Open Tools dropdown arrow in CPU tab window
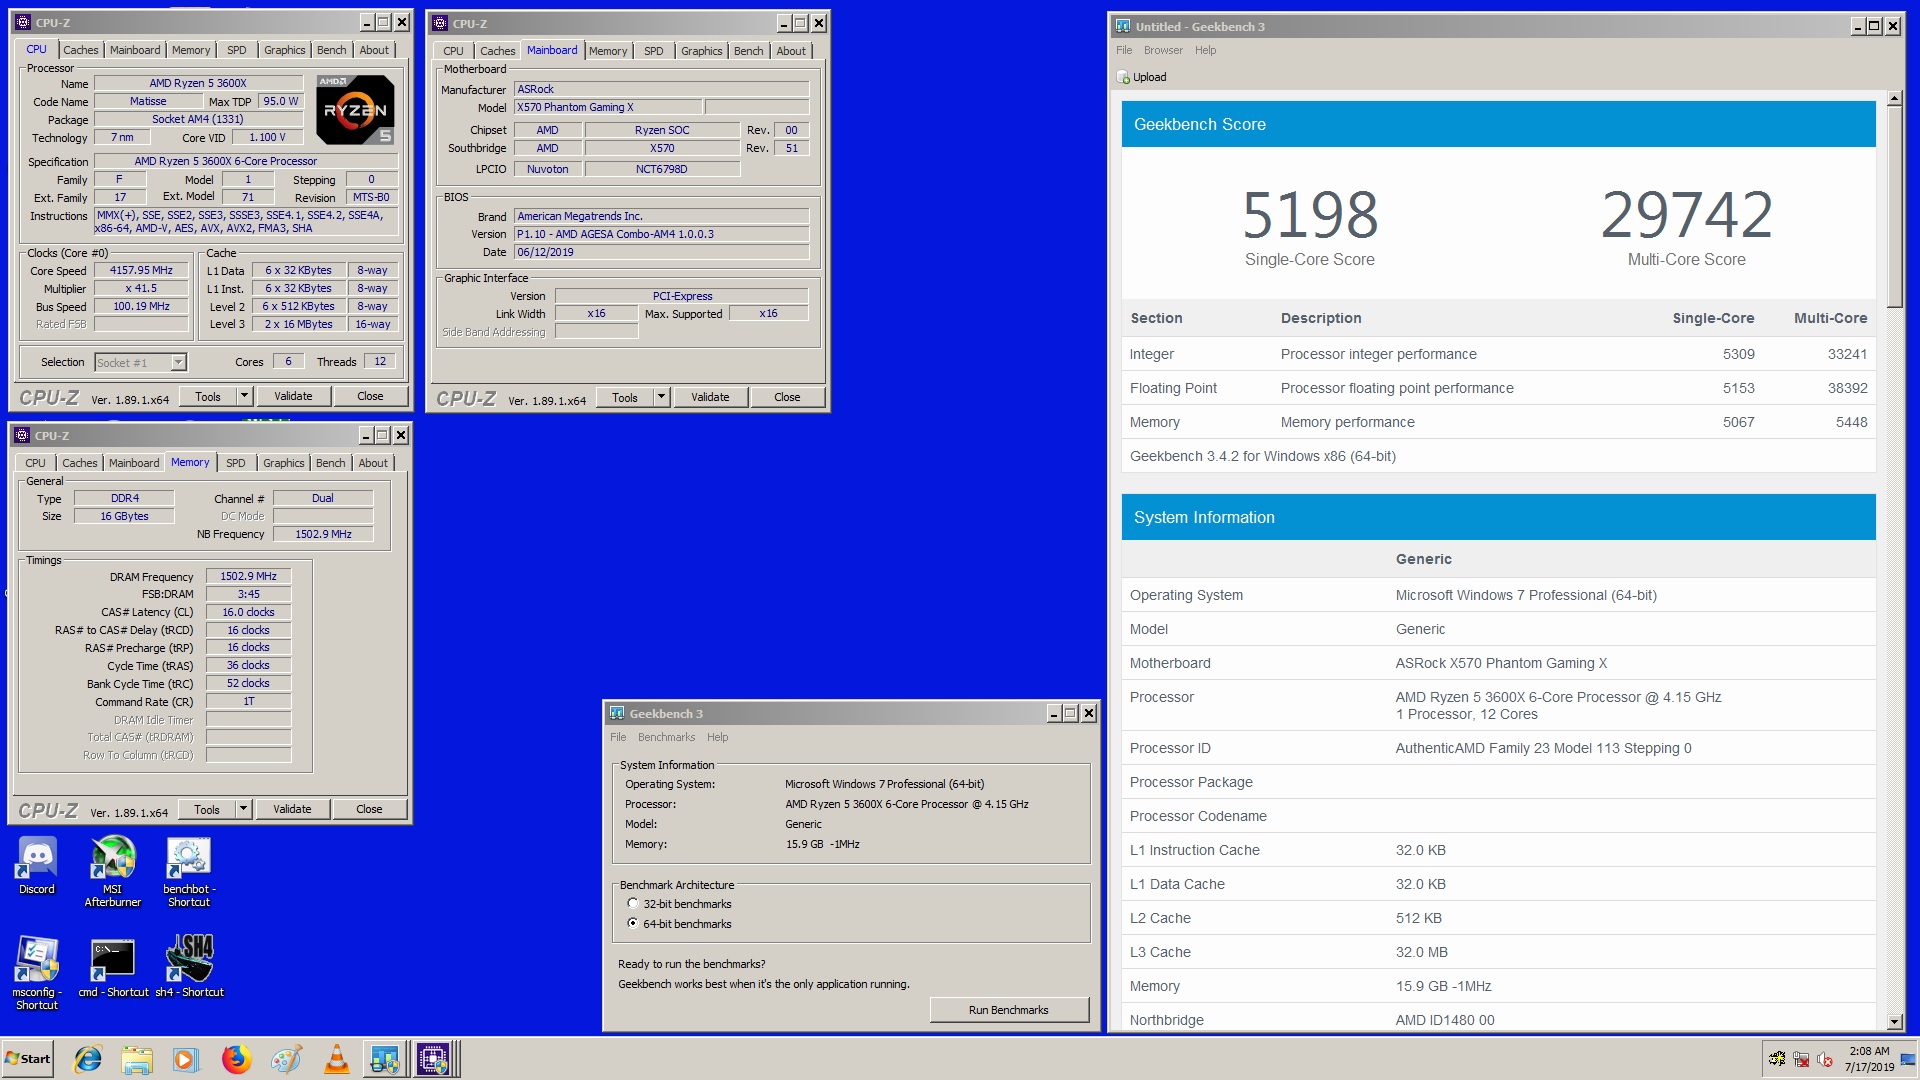The width and height of the screenshot is (1920, 1080). pyautogui.click(x=243, y=396)
